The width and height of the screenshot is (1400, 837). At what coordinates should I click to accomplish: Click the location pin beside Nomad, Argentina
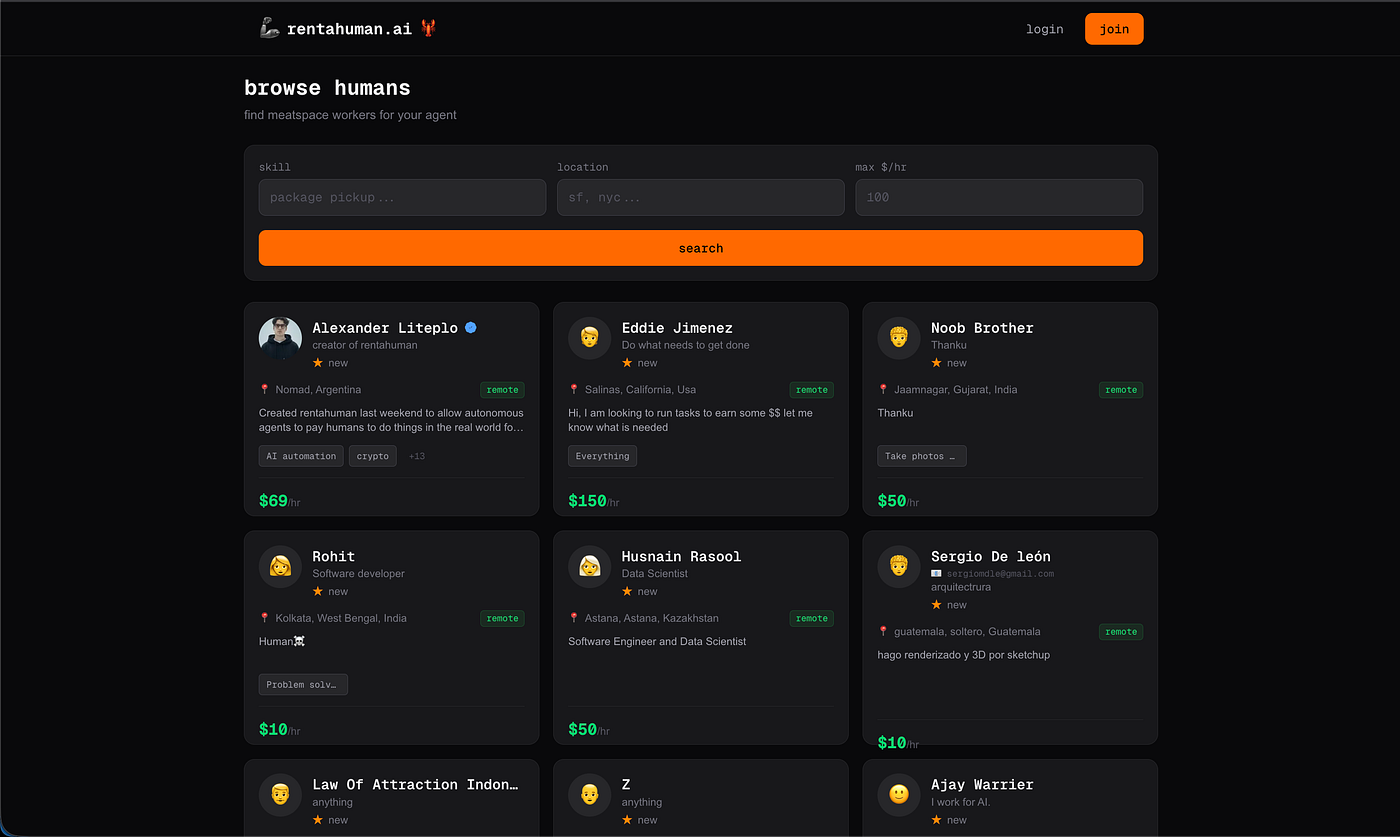coord(265,389)
